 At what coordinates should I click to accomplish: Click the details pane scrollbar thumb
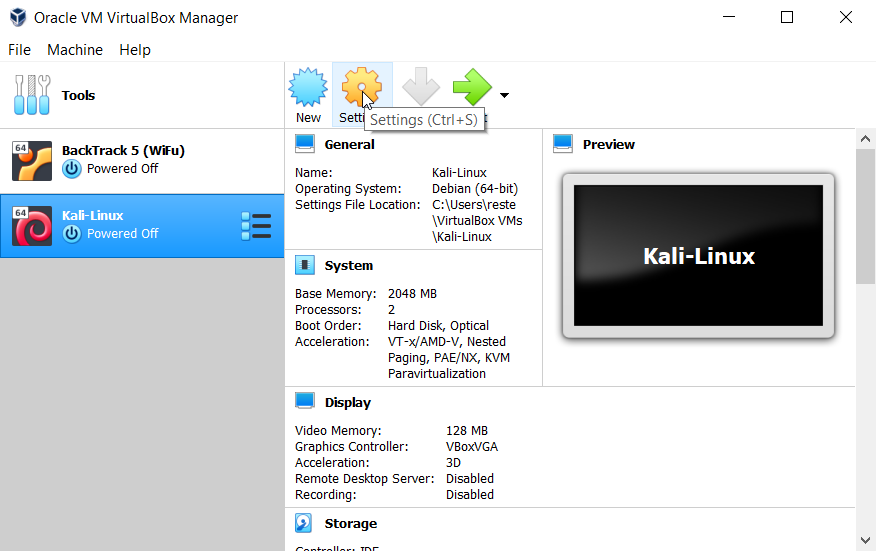(865, 217)
